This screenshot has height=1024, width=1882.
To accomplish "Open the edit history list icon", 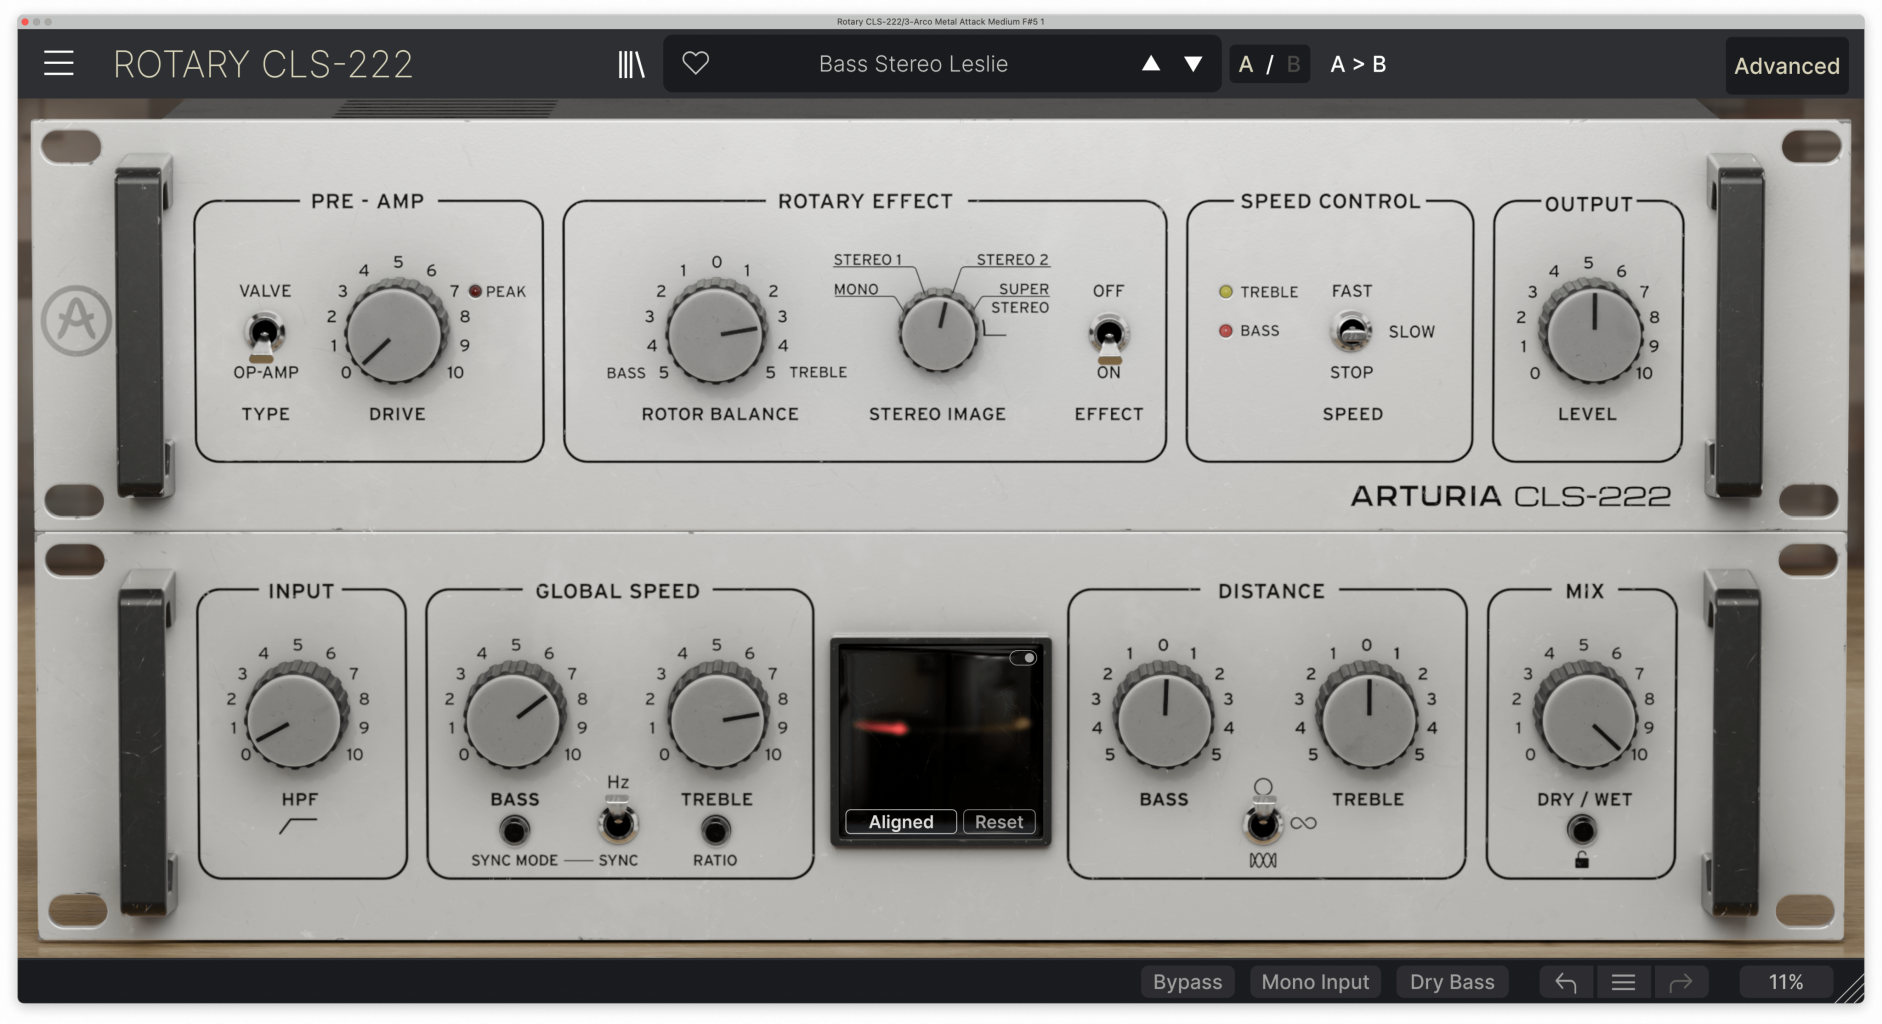I will pos(1623,982).
